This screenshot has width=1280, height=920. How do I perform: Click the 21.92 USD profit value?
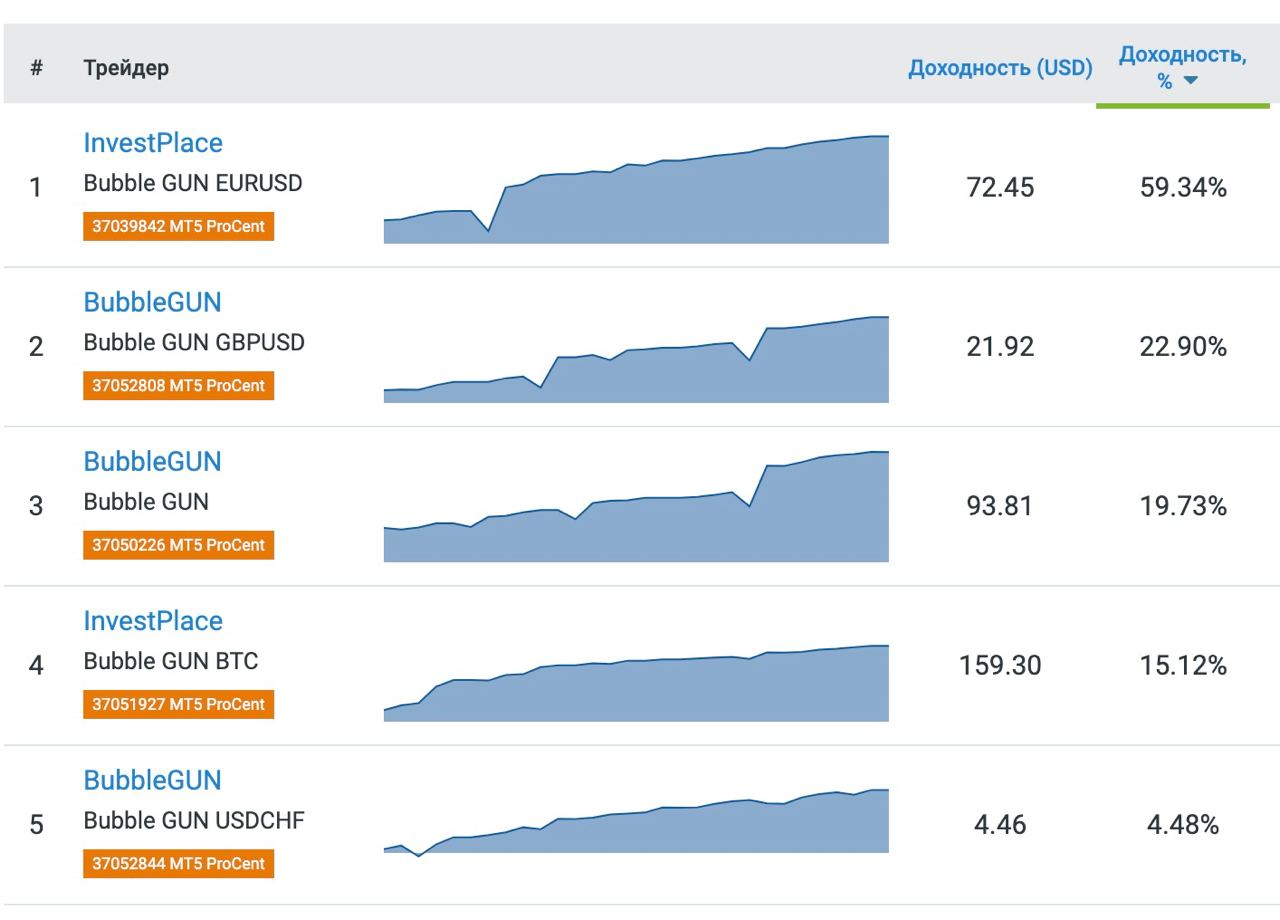pos(1000,347)
